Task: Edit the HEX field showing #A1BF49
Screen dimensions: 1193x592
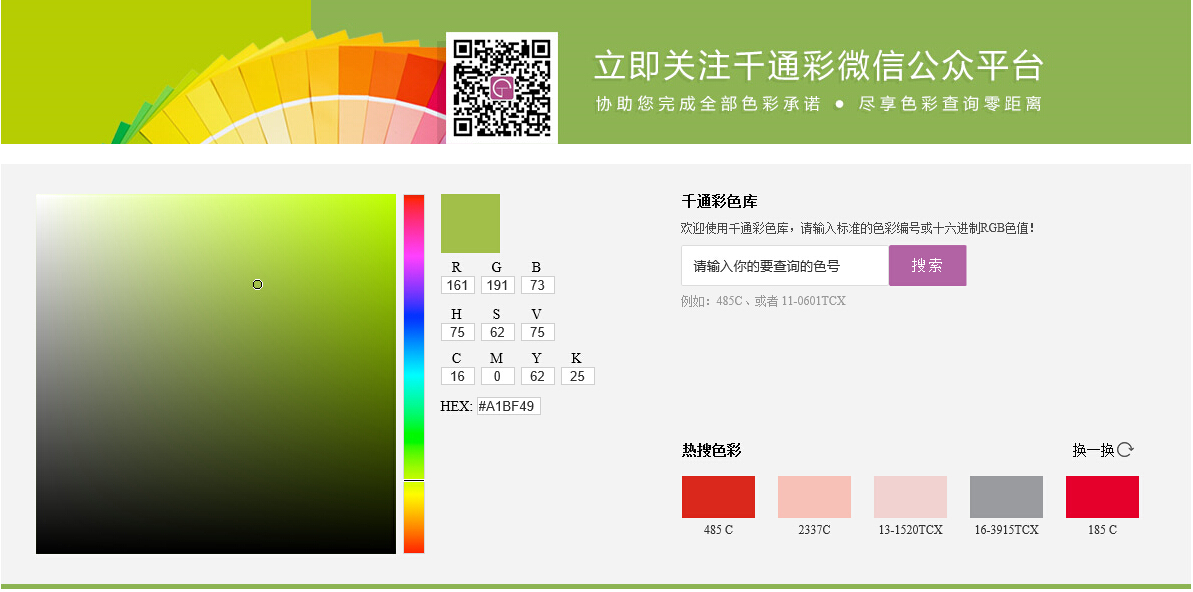Action: point(508,406)
